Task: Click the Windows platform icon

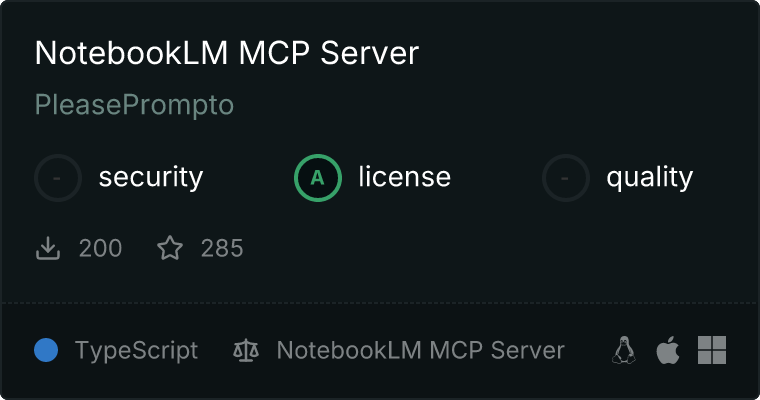Action: coord(712,350)
